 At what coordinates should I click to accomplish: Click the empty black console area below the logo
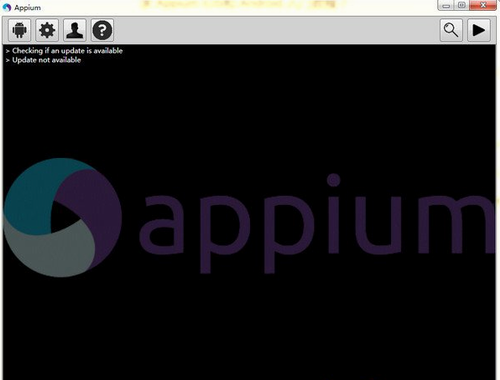pos(250,327)
